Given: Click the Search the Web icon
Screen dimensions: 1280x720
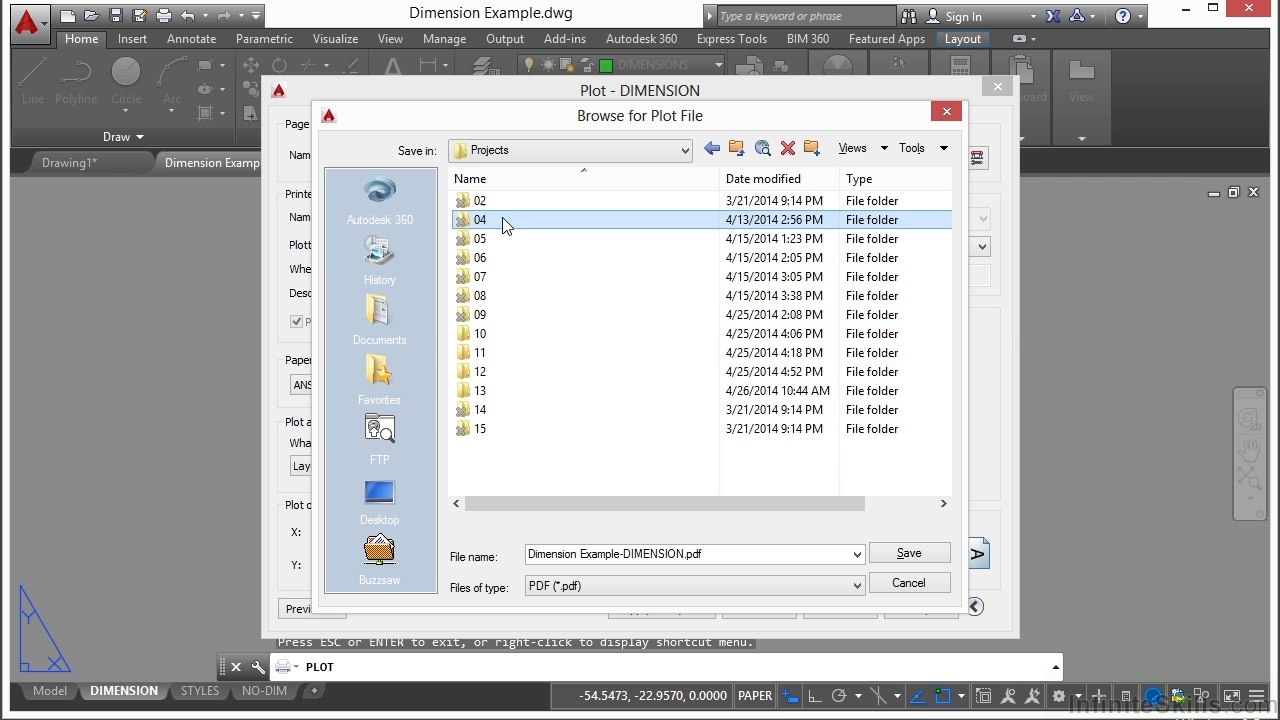Looking at the screenshot, I should pos(763,148).
